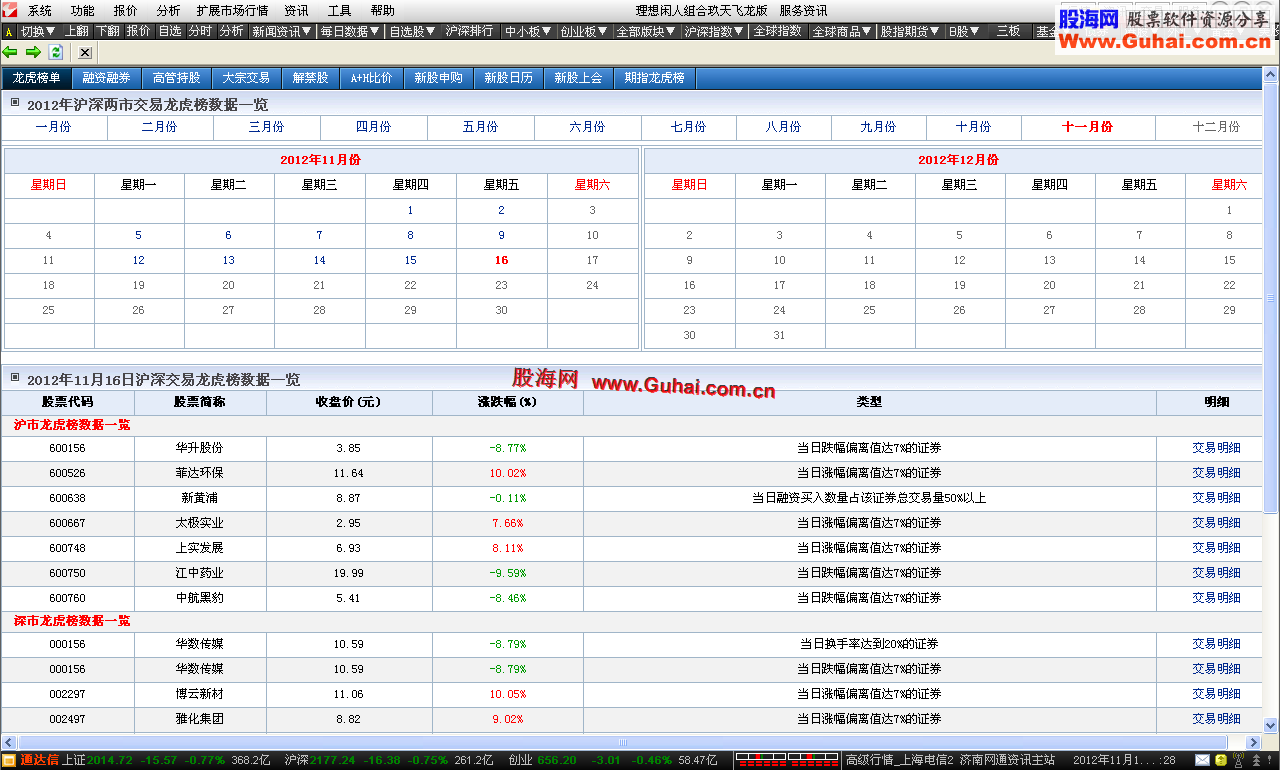Screen dimensions: 1280x770
Task: Close the page with the X toolbar button
Action: (84, 52)
